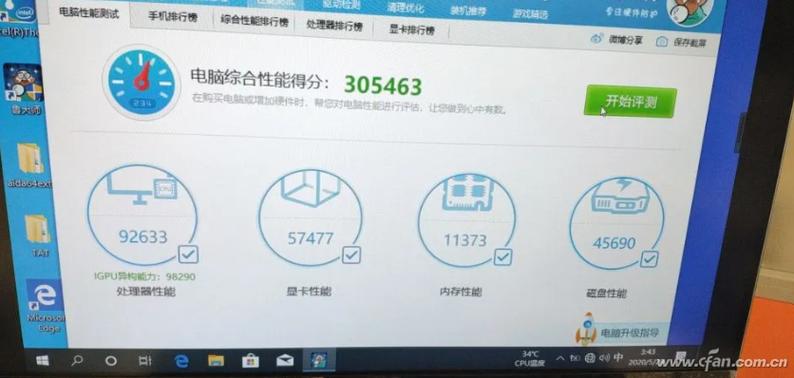Select 游戏精选 in the top navigation

pos(530,14)
